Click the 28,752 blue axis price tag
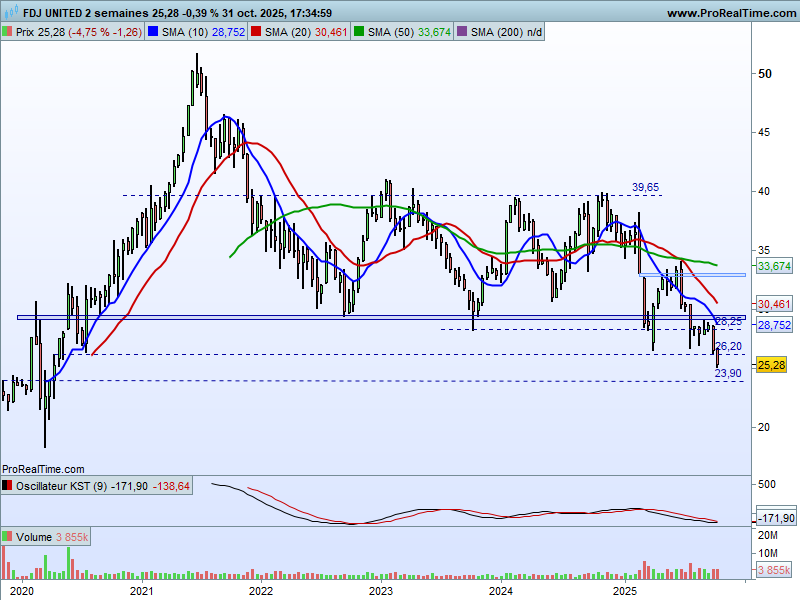Viewport: 800px width, 600px height. [774, 325]
